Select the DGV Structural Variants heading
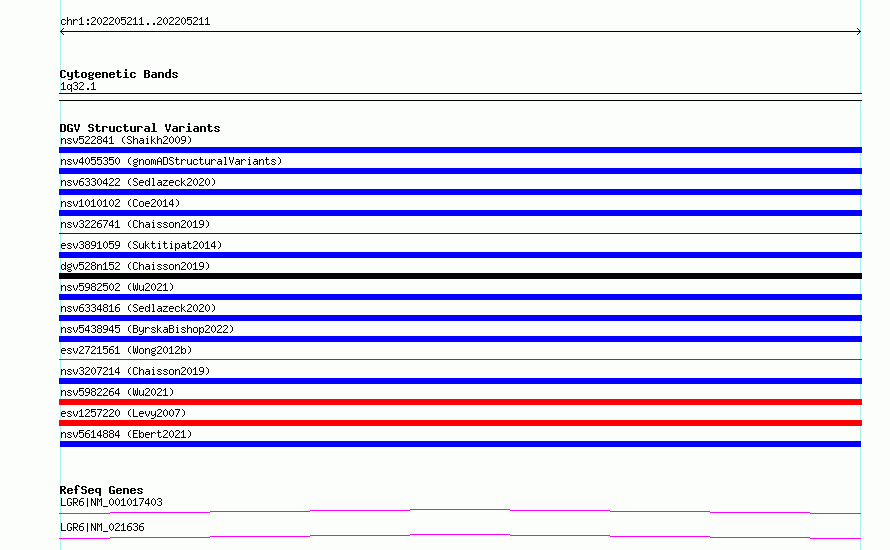The width and height of the screenshot is (890, 550). 140,128
